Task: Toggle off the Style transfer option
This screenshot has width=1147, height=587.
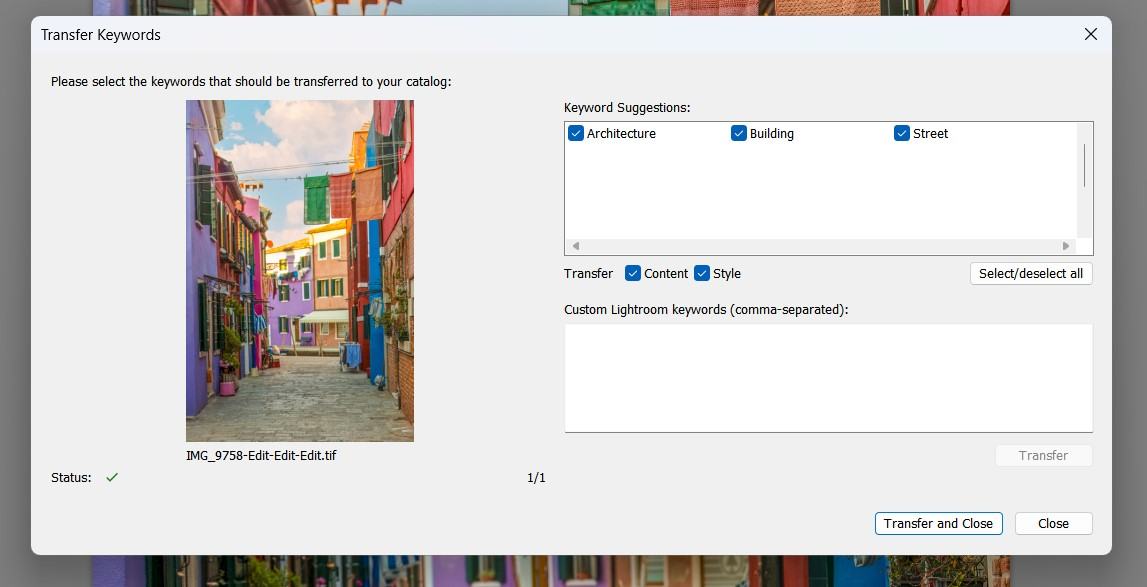Action: 703,273
